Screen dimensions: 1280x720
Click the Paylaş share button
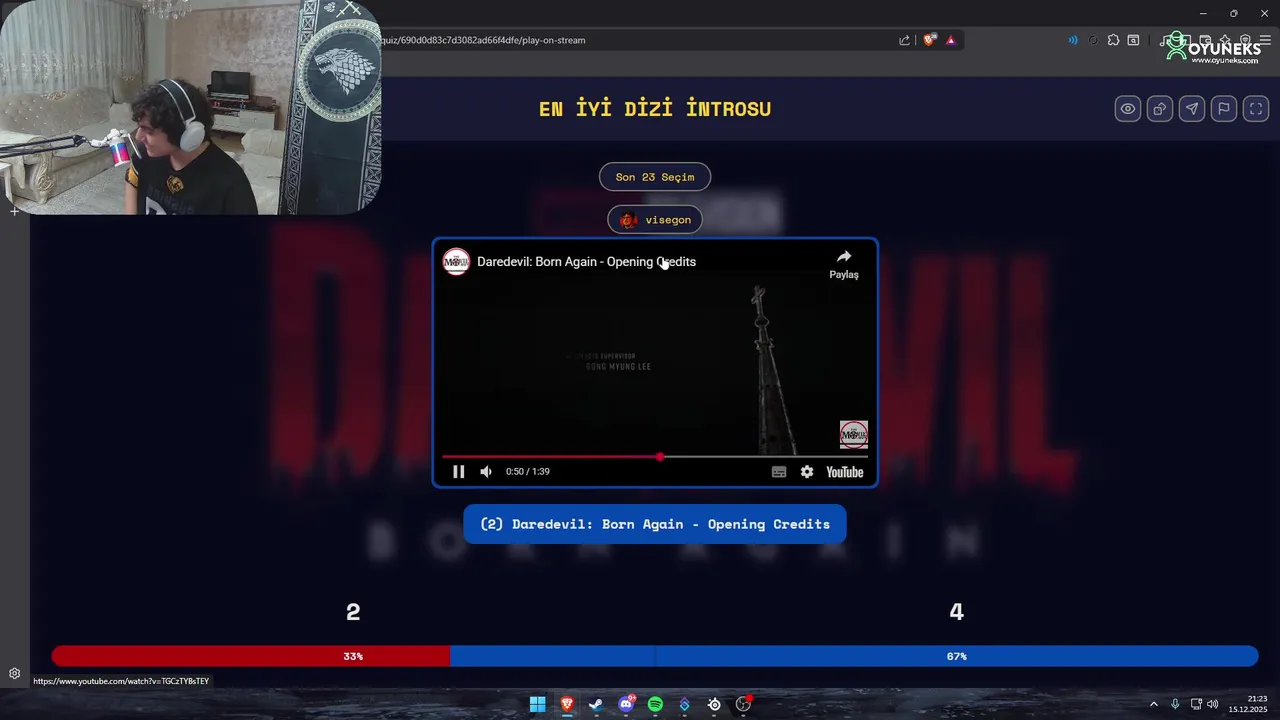844,264
